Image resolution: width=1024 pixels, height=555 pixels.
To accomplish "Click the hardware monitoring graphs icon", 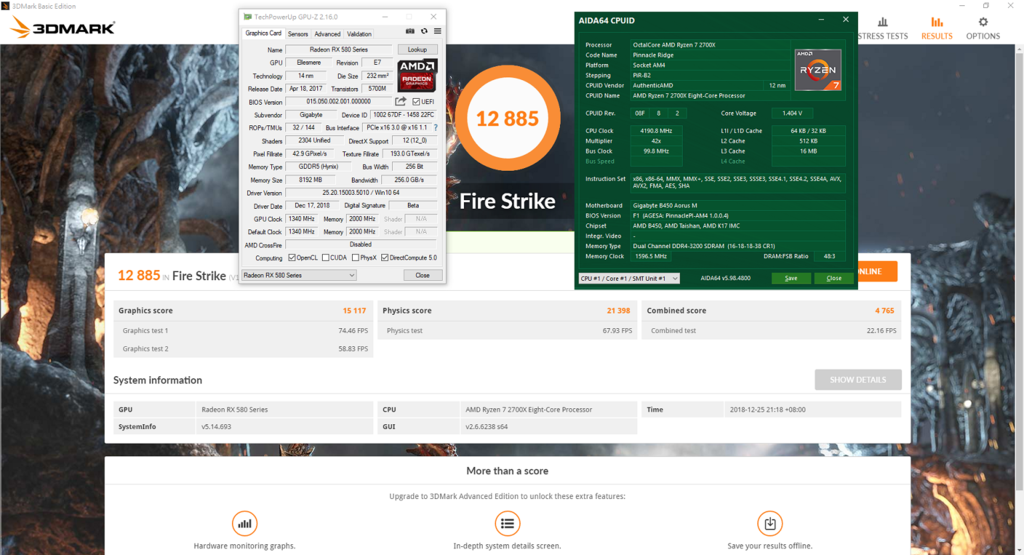I will pos(245,523).
